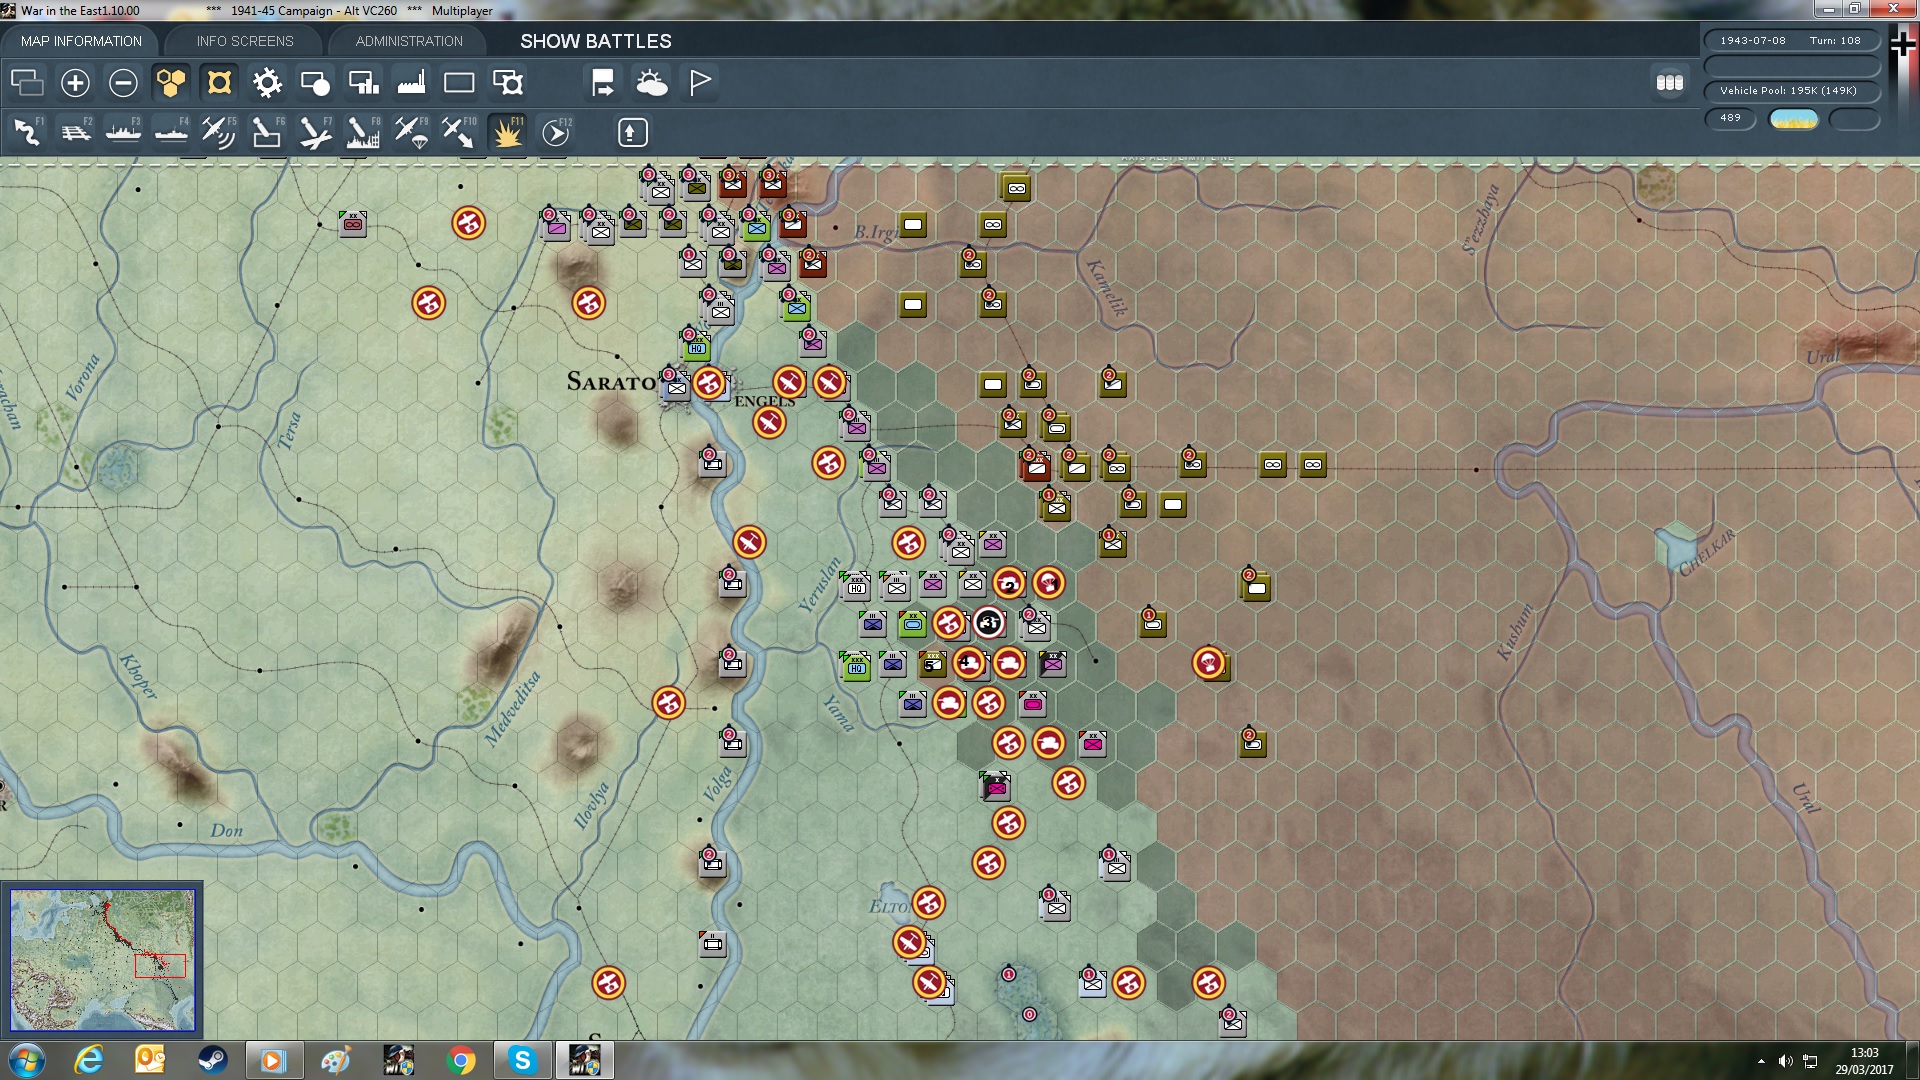Open the Map Information tab

pos(81,41)
